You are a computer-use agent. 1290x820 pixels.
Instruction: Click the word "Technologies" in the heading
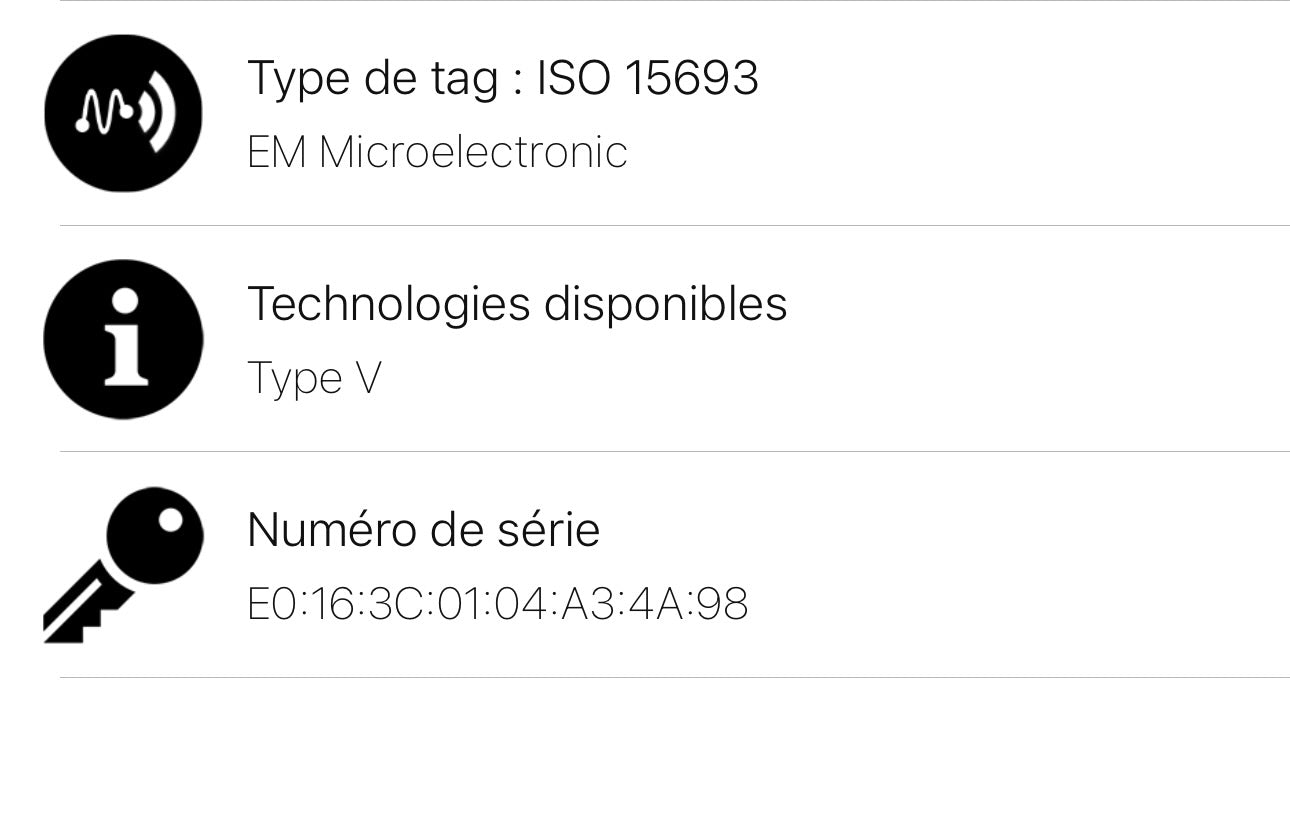388,304
